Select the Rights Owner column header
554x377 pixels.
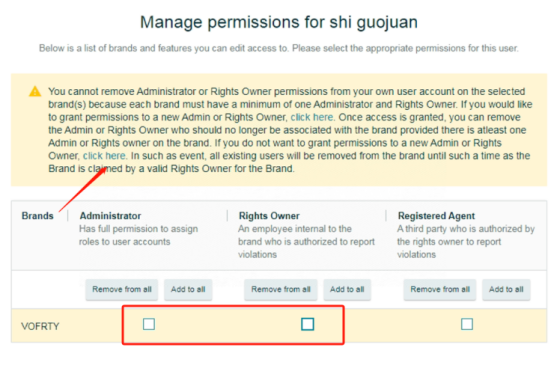(x=269, y=216)
